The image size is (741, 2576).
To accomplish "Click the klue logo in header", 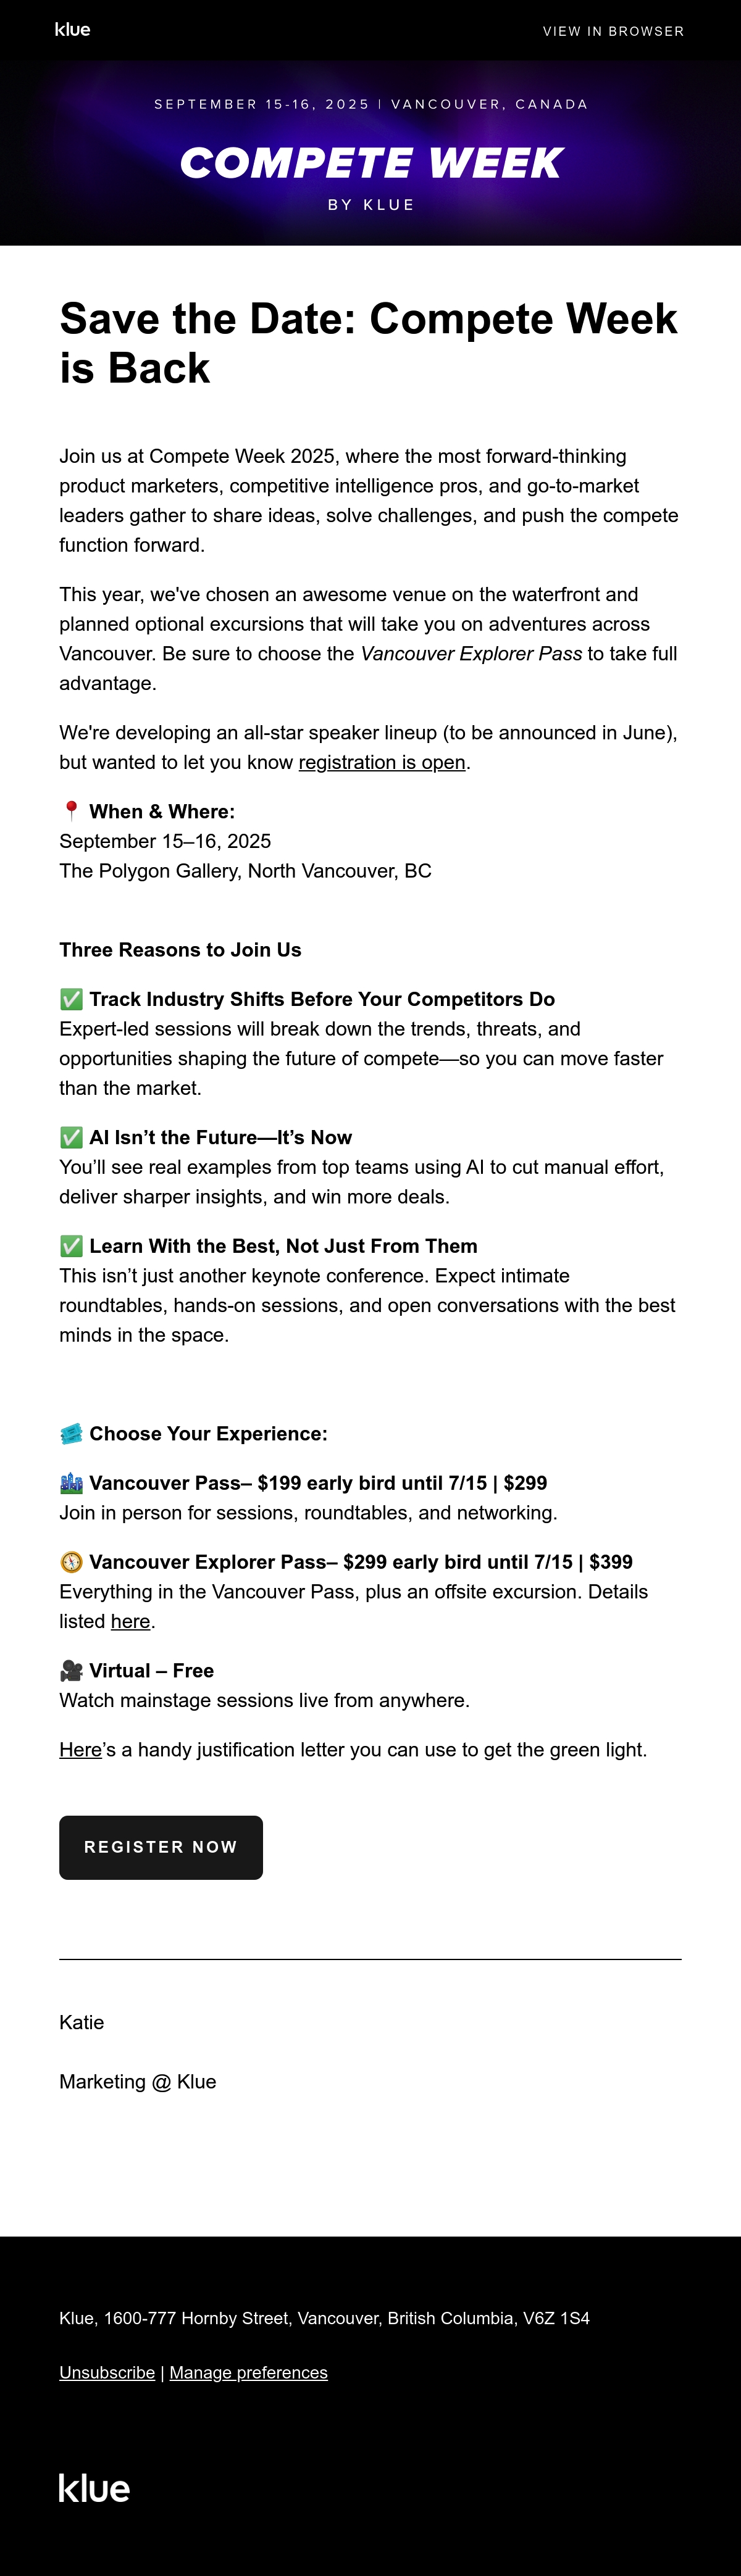I will [72, 30].
